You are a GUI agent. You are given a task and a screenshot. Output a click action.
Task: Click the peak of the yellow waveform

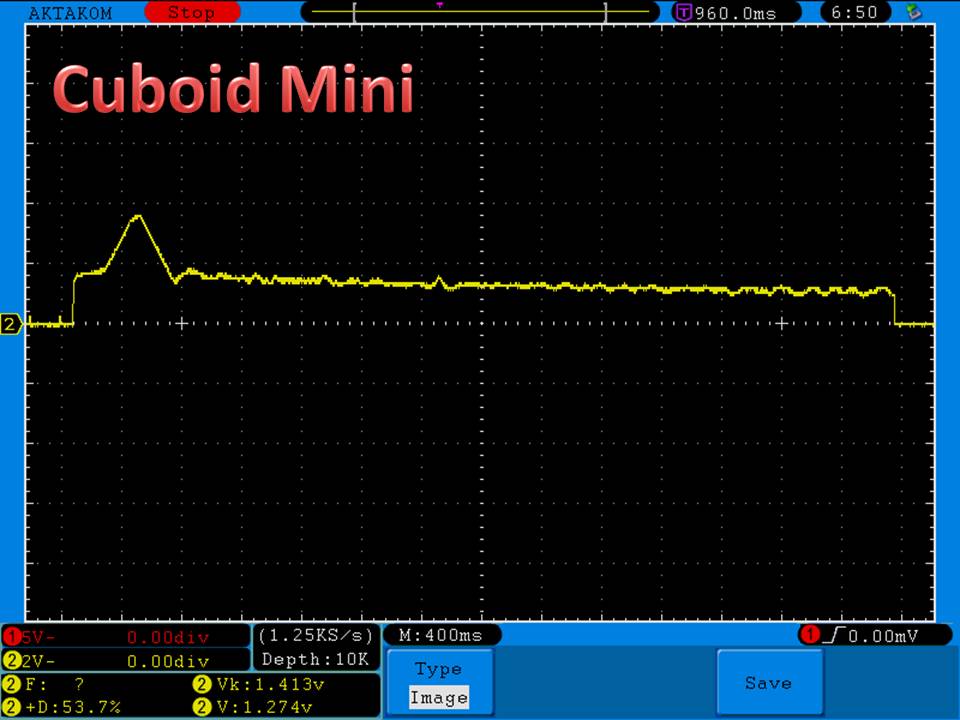[138, 216]
